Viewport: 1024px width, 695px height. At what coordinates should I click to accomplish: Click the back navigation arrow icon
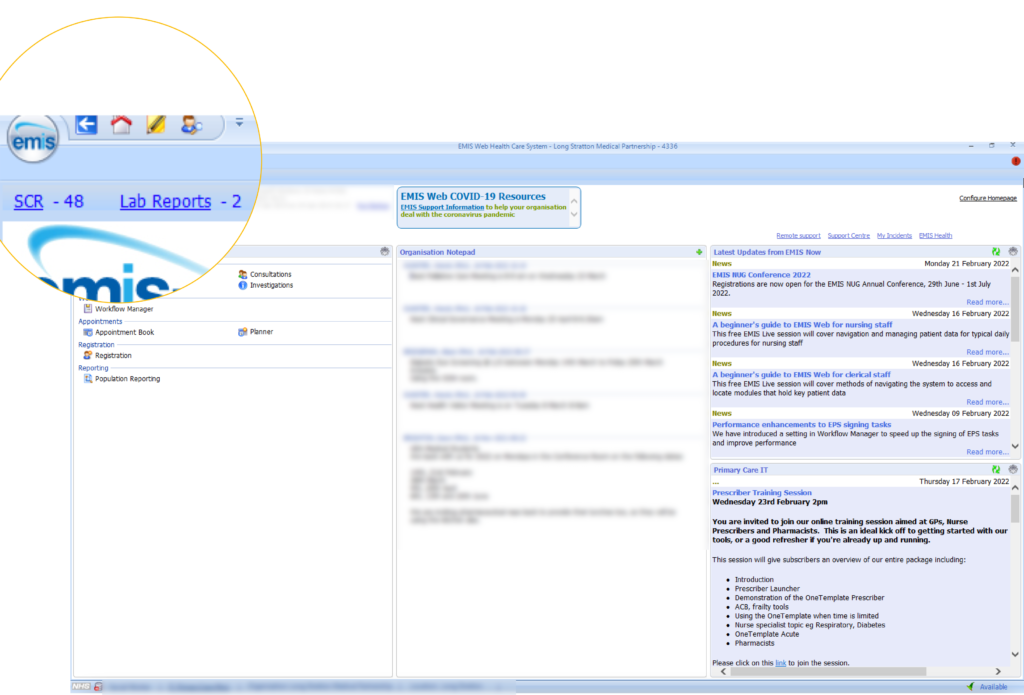(x=86, y=123)
